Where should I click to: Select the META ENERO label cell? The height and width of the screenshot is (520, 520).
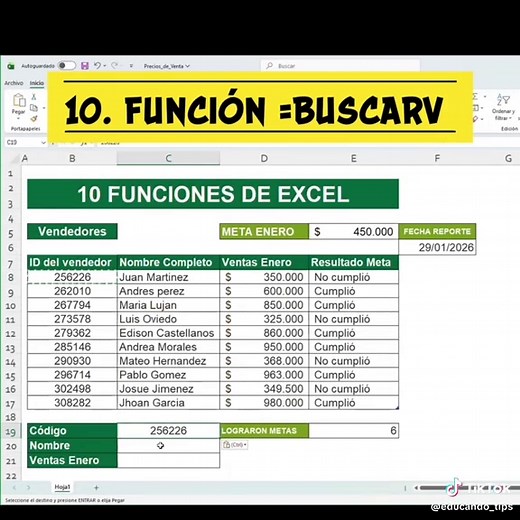[x=264, y=231]
